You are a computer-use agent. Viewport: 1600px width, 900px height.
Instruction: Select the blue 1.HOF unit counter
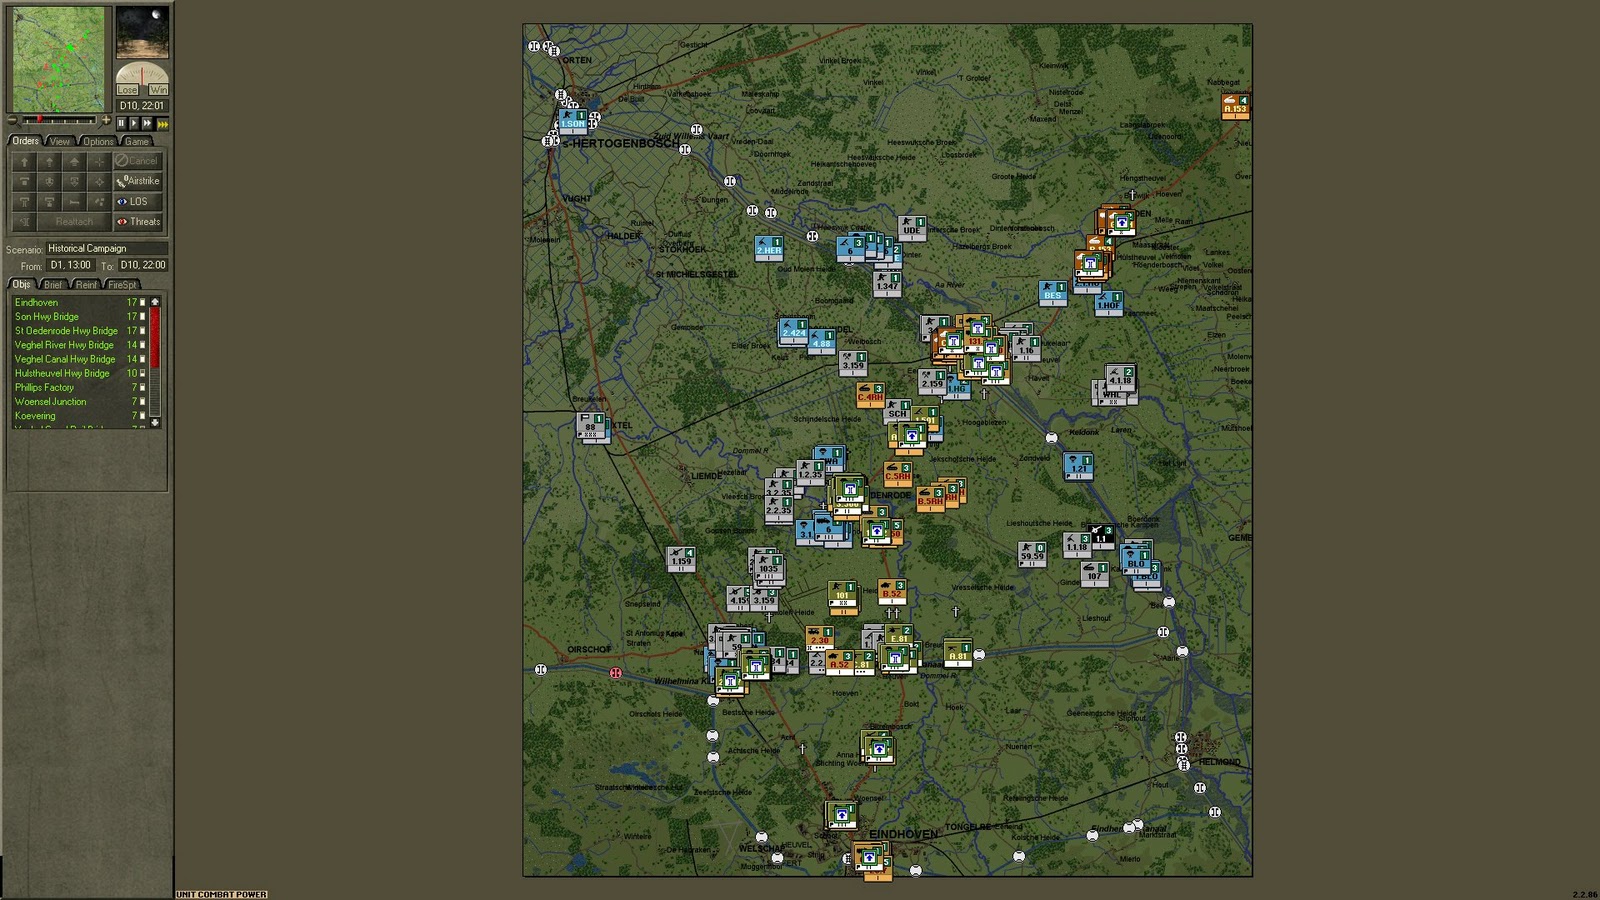click(x=1108, y=302)
